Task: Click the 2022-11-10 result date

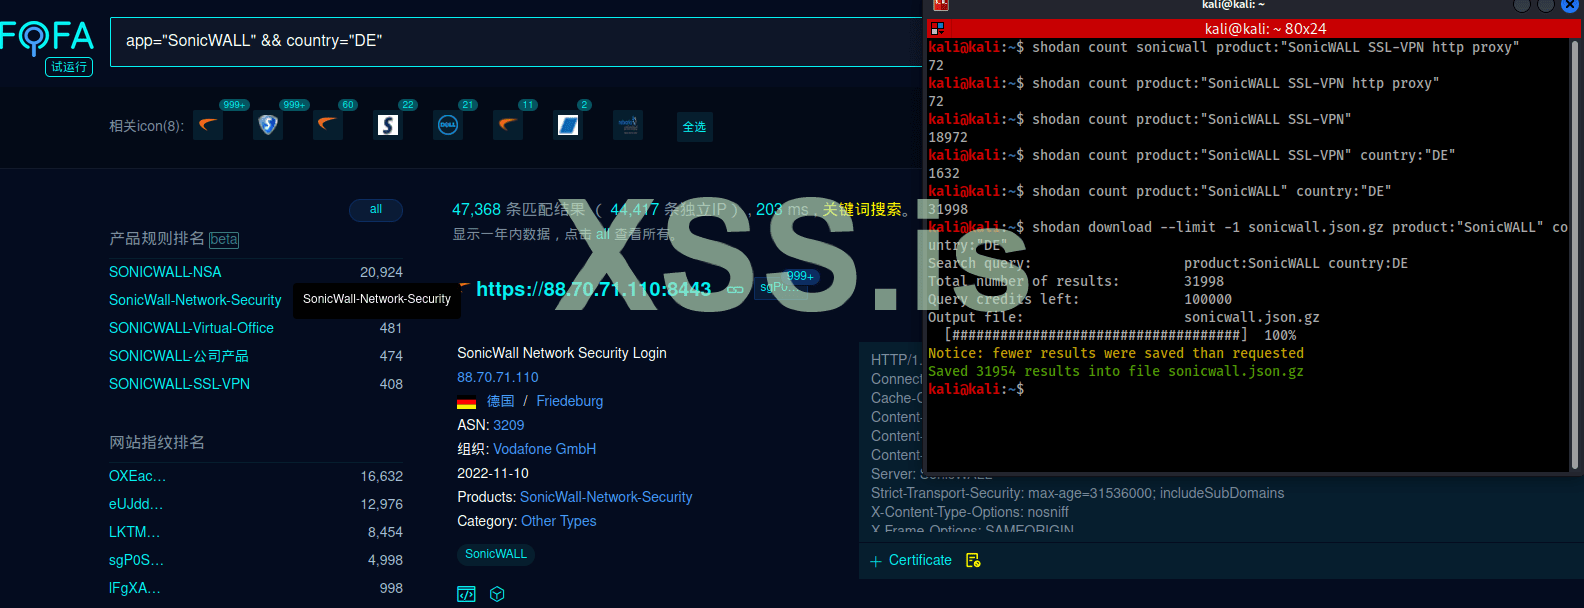Action: (493, 473)
